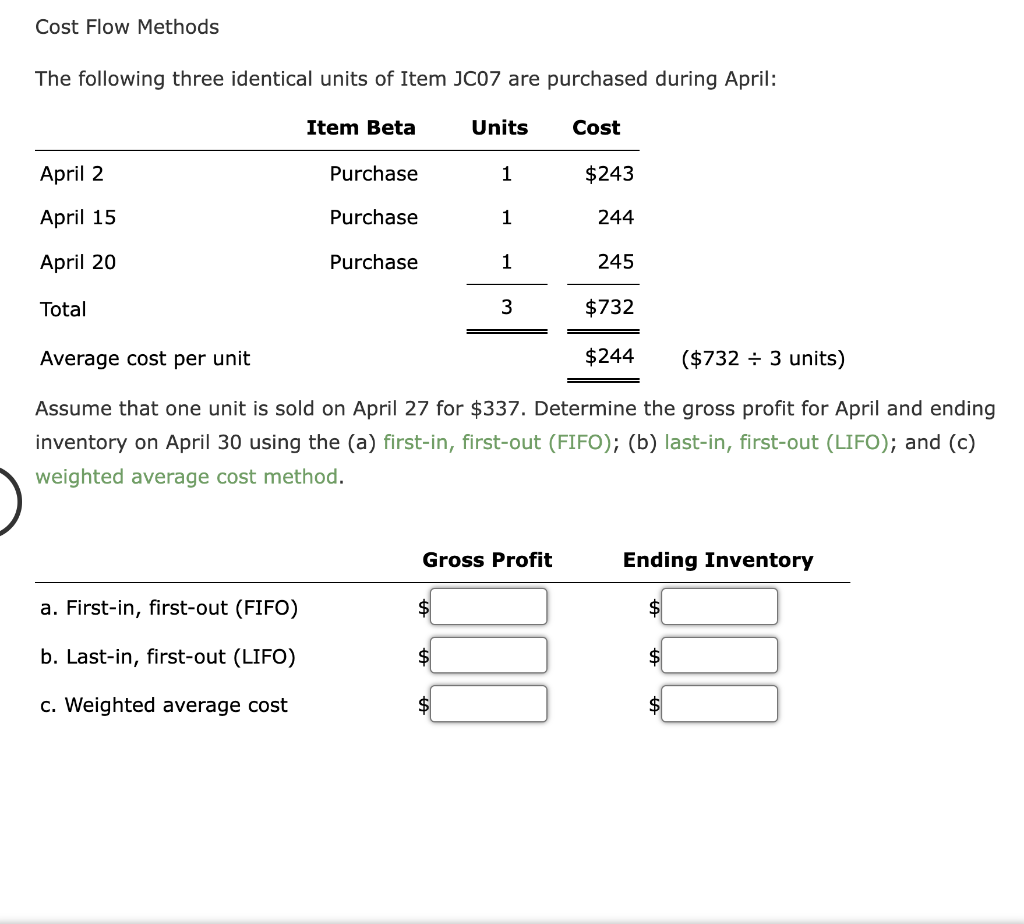Click the Gross Profit column header
This screenshot has height=924, width=1024.
tap(487, 560)
